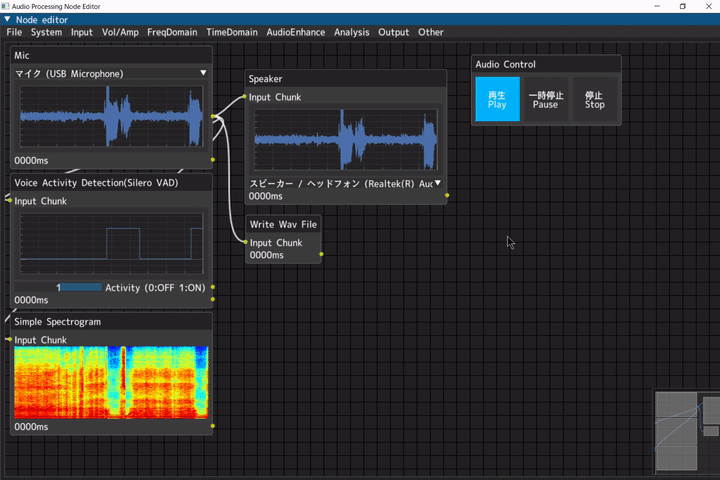Select the Audio Control node title
720x480 pixels.
546,64
